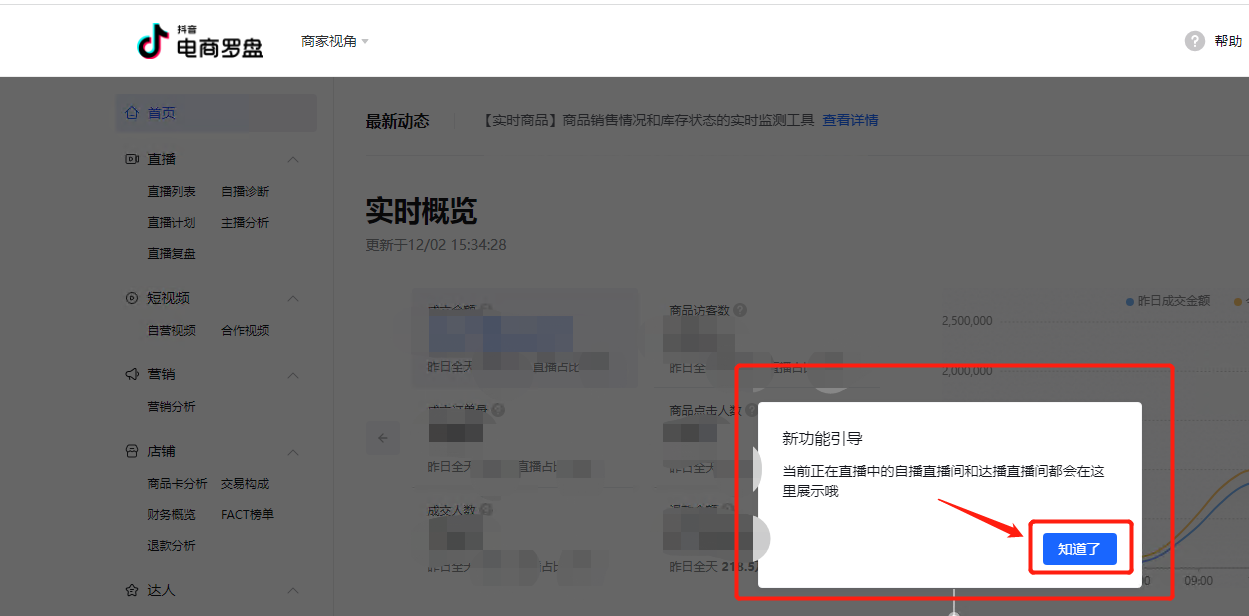The image size is (1249, 616).
Task: Click the Douyin 电商罗盘 logo
Action: [199, 41]
